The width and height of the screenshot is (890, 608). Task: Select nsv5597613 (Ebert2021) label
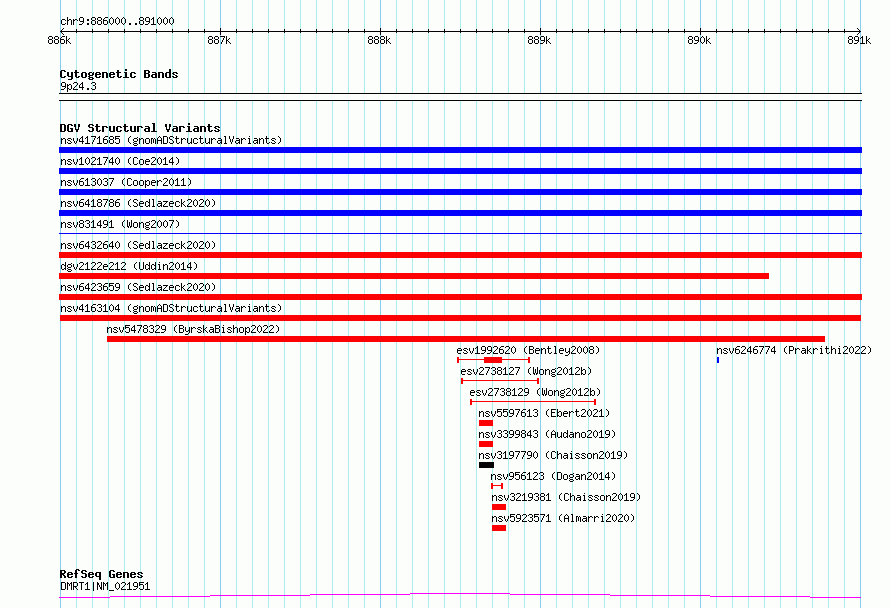pos(544,413)
